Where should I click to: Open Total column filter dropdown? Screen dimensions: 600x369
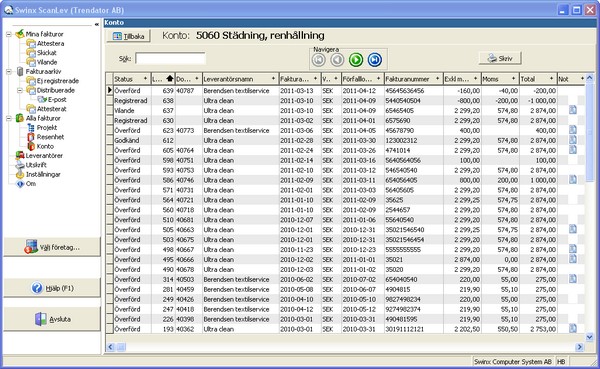(x=551, y=78)
